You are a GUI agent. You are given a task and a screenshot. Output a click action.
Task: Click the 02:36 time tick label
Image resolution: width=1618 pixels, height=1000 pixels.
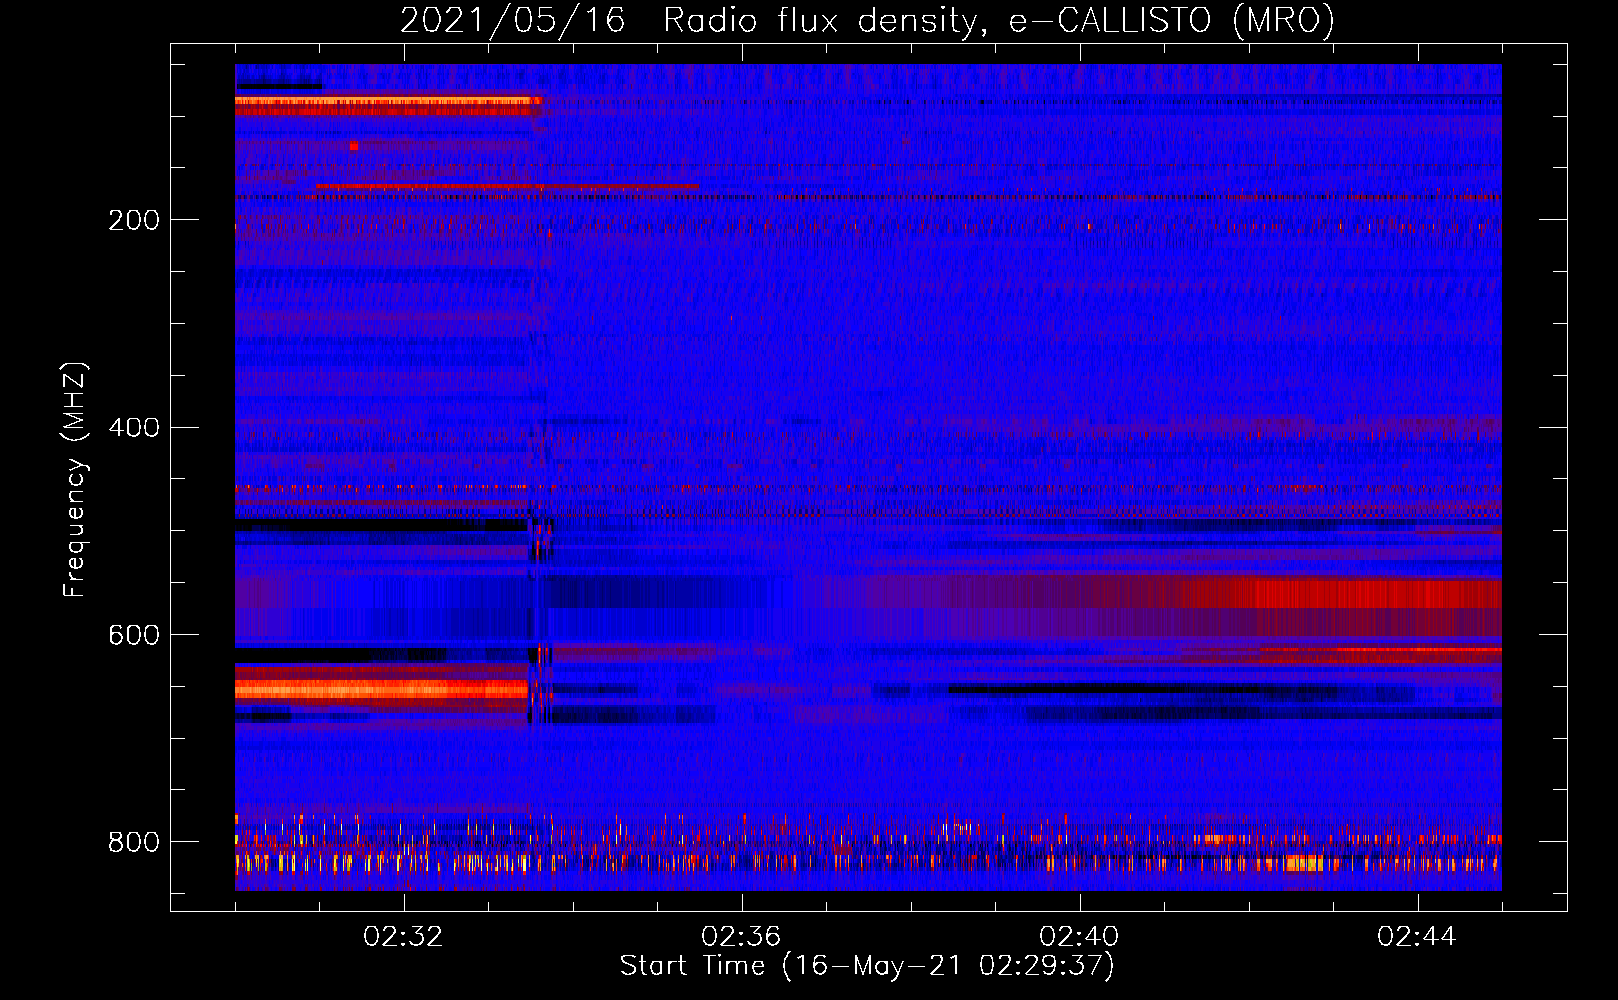[741, 937]
